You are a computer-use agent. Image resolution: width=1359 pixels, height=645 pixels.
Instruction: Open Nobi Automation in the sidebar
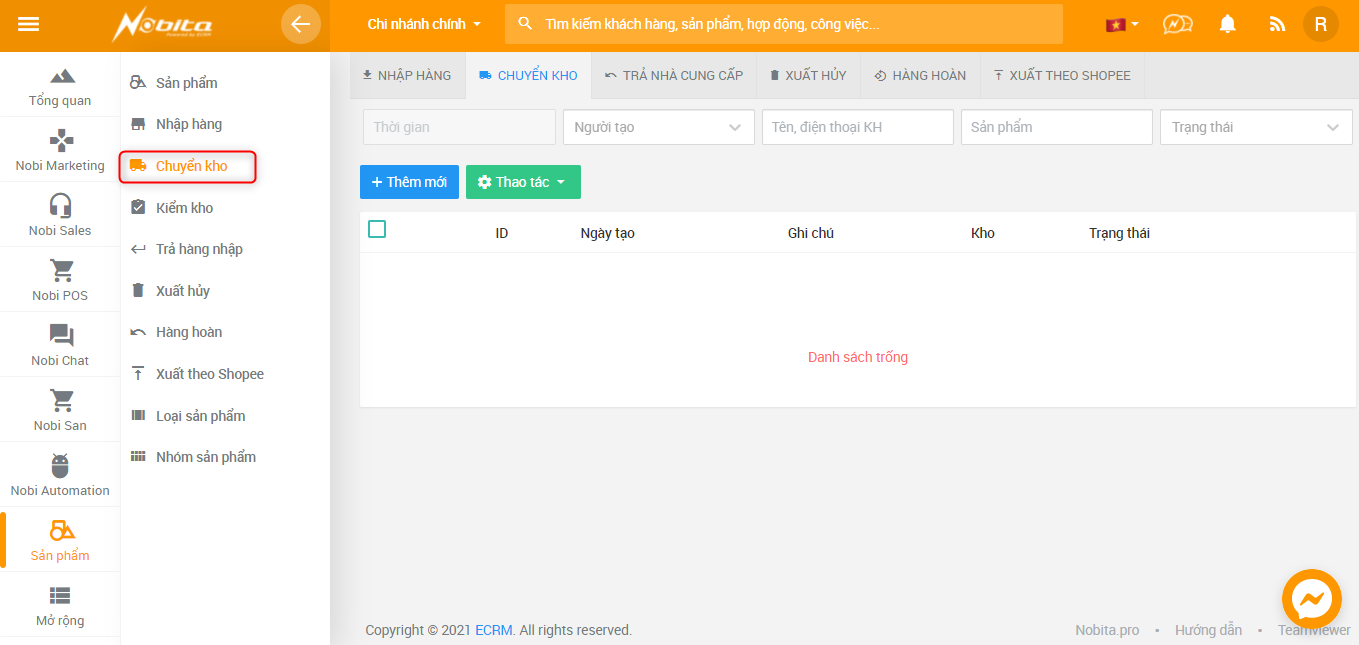[x=60, y=475]
